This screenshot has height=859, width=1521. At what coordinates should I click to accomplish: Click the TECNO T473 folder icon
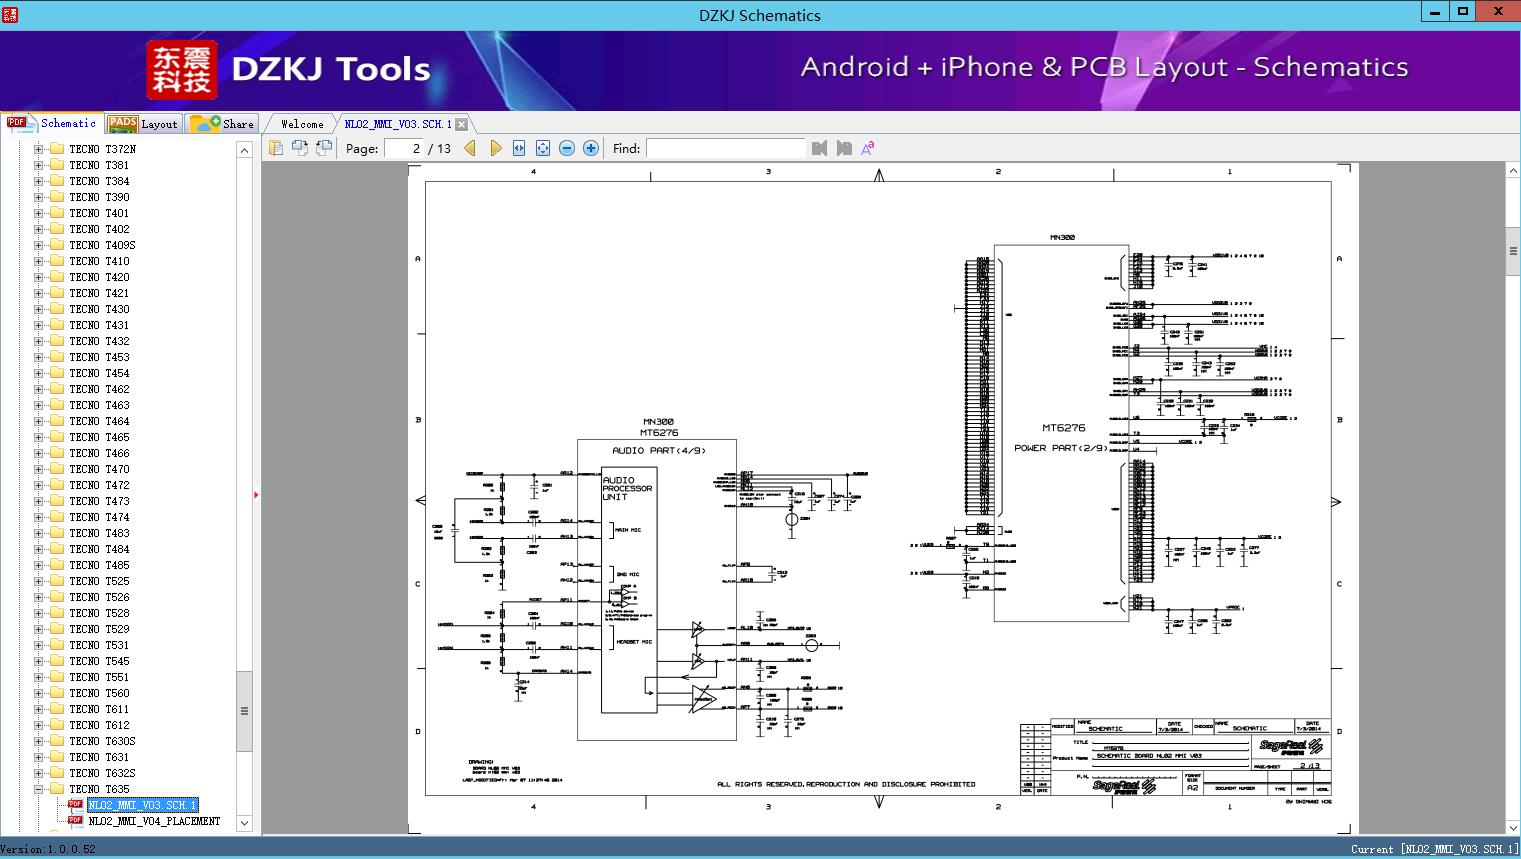tap(57, 501)
